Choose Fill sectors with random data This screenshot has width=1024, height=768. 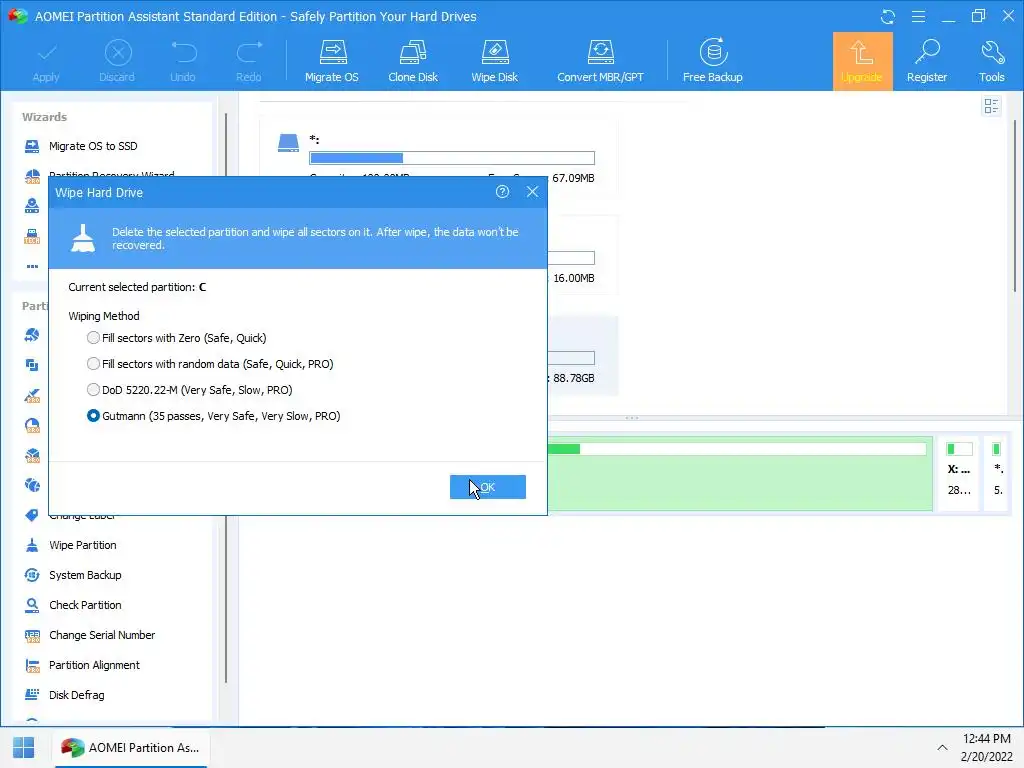93,364
